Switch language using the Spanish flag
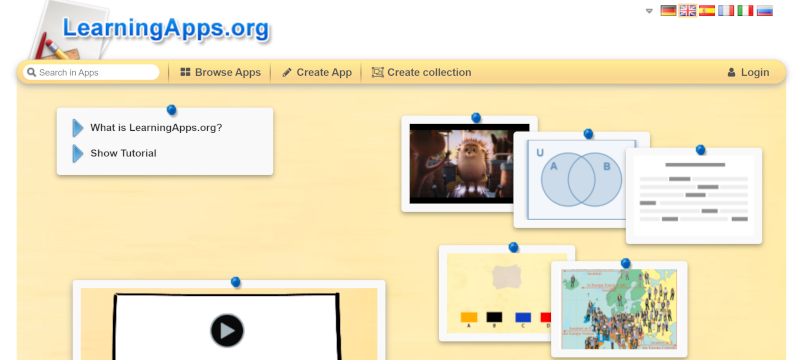The height and width of the screenshot is (360, 800). pos(707,10)
